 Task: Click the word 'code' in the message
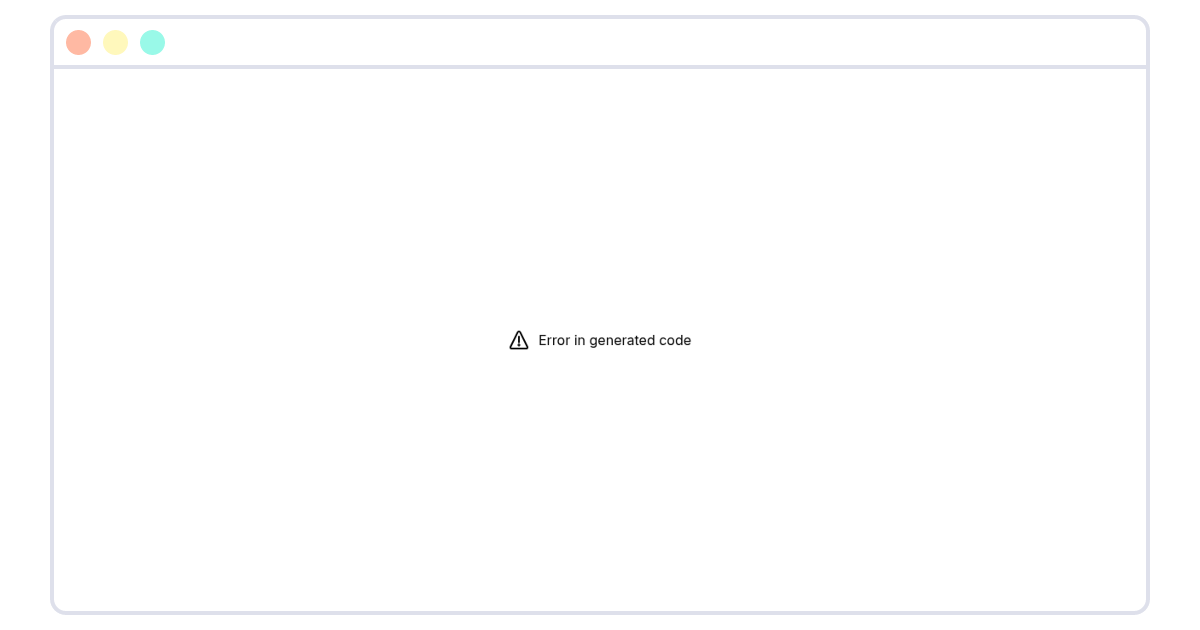pos(674,340)
